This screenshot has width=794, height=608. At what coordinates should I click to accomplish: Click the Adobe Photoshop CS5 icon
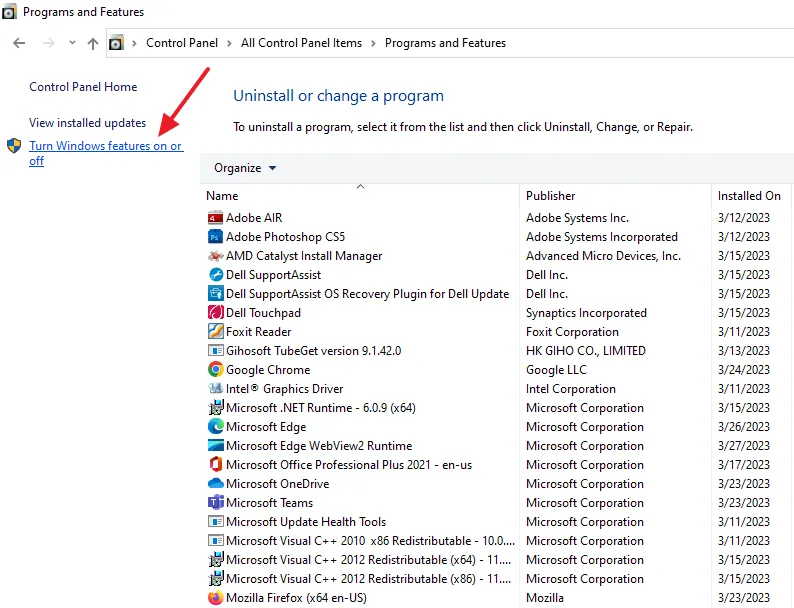(x=215, y=237)
